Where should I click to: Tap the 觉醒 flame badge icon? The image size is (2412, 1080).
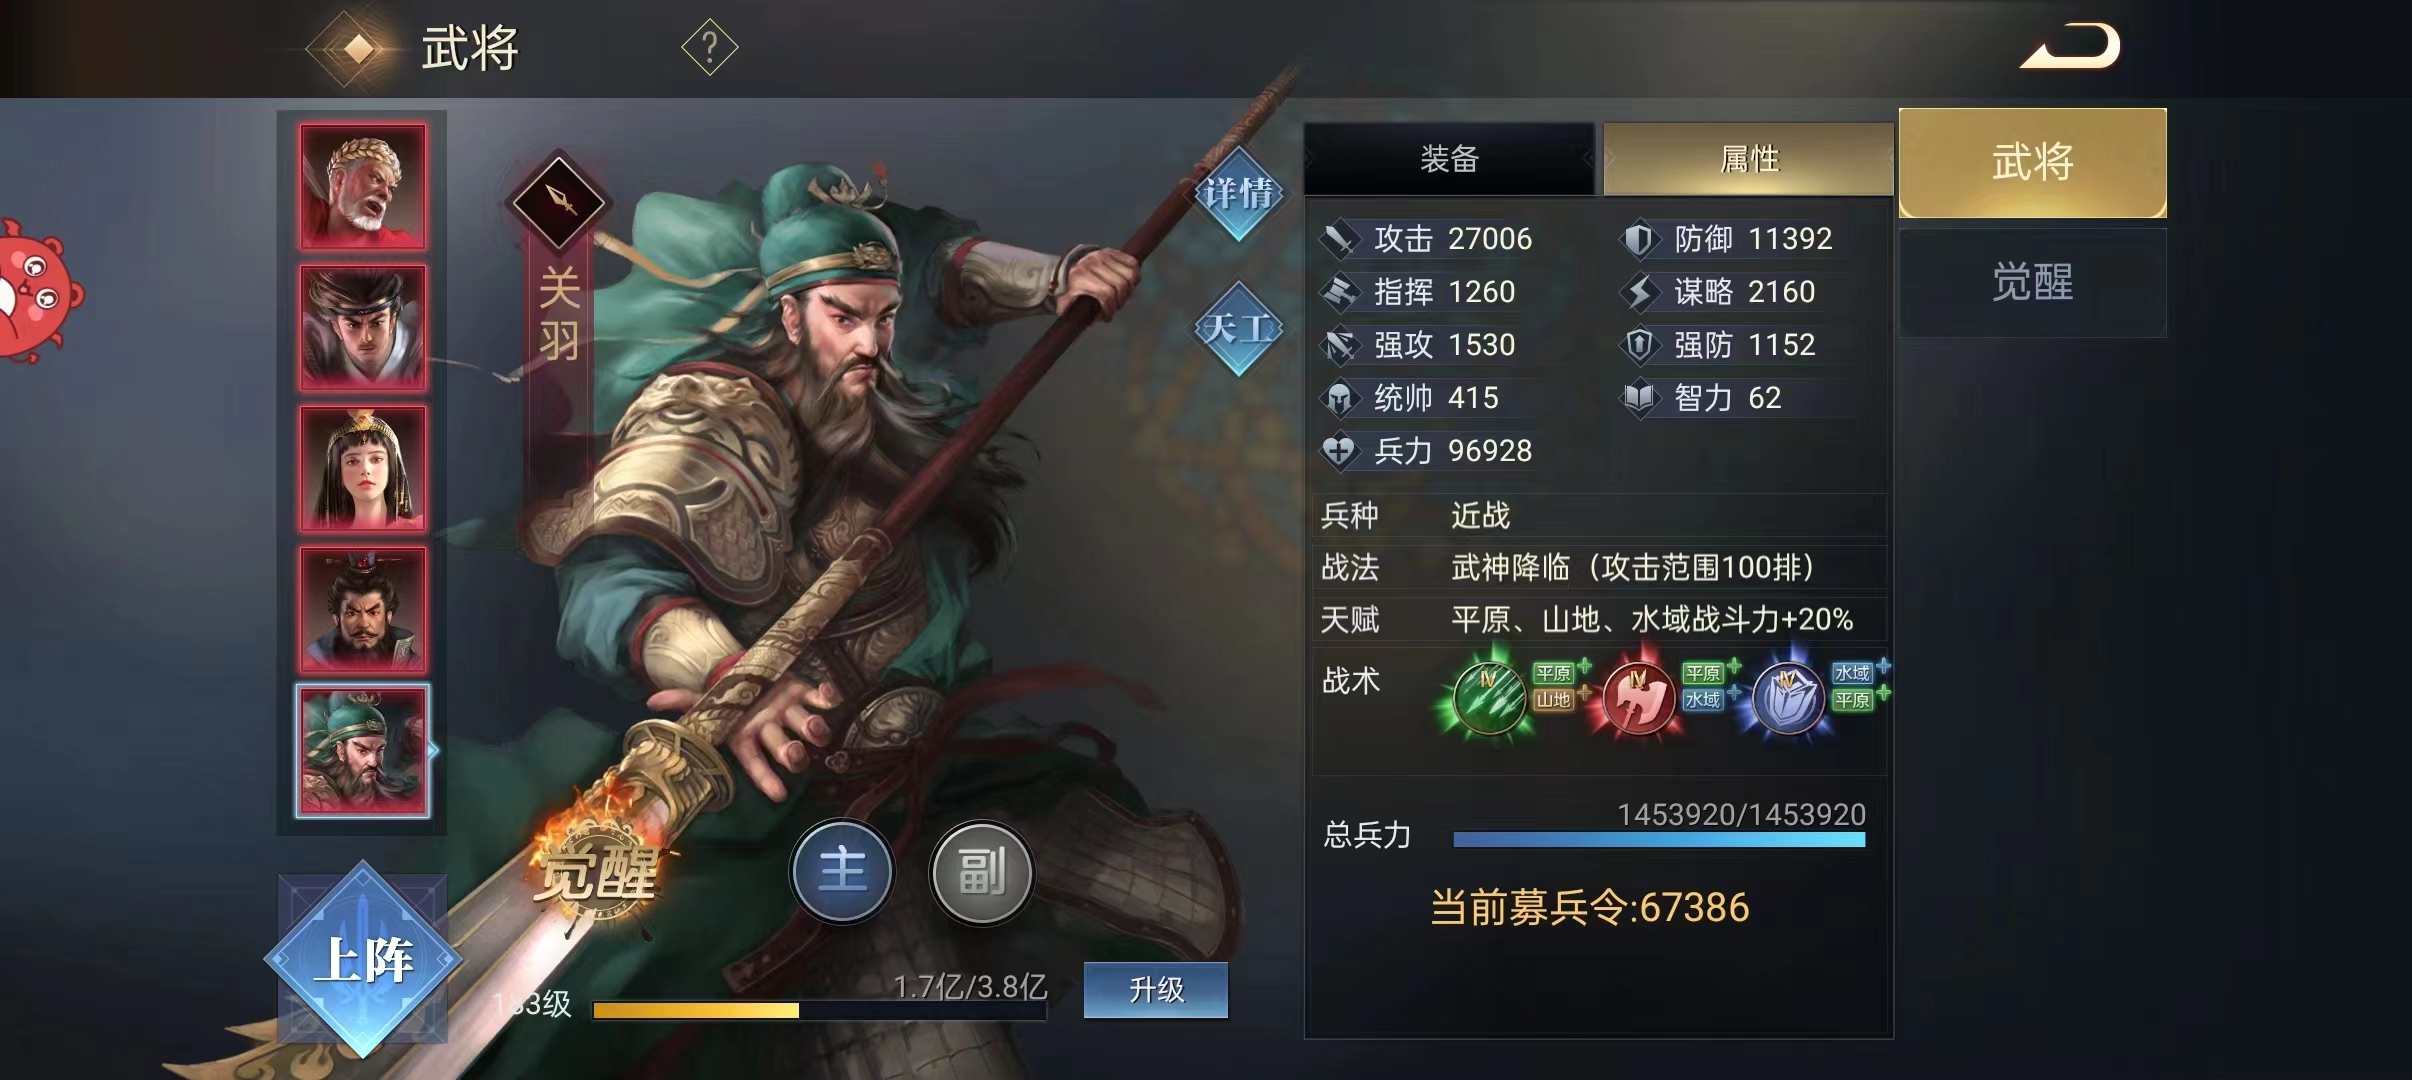pyautogui.click(x=600, y=868)
